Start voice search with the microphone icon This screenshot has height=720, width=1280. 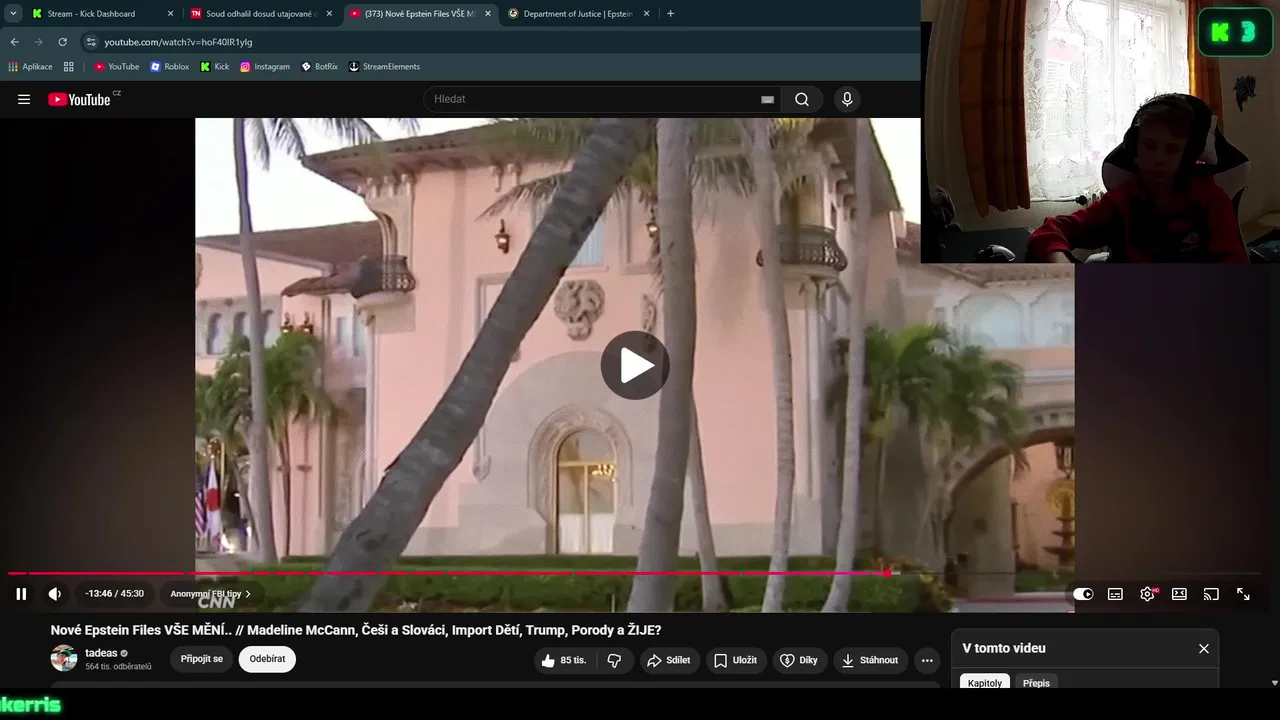point(847,99)
